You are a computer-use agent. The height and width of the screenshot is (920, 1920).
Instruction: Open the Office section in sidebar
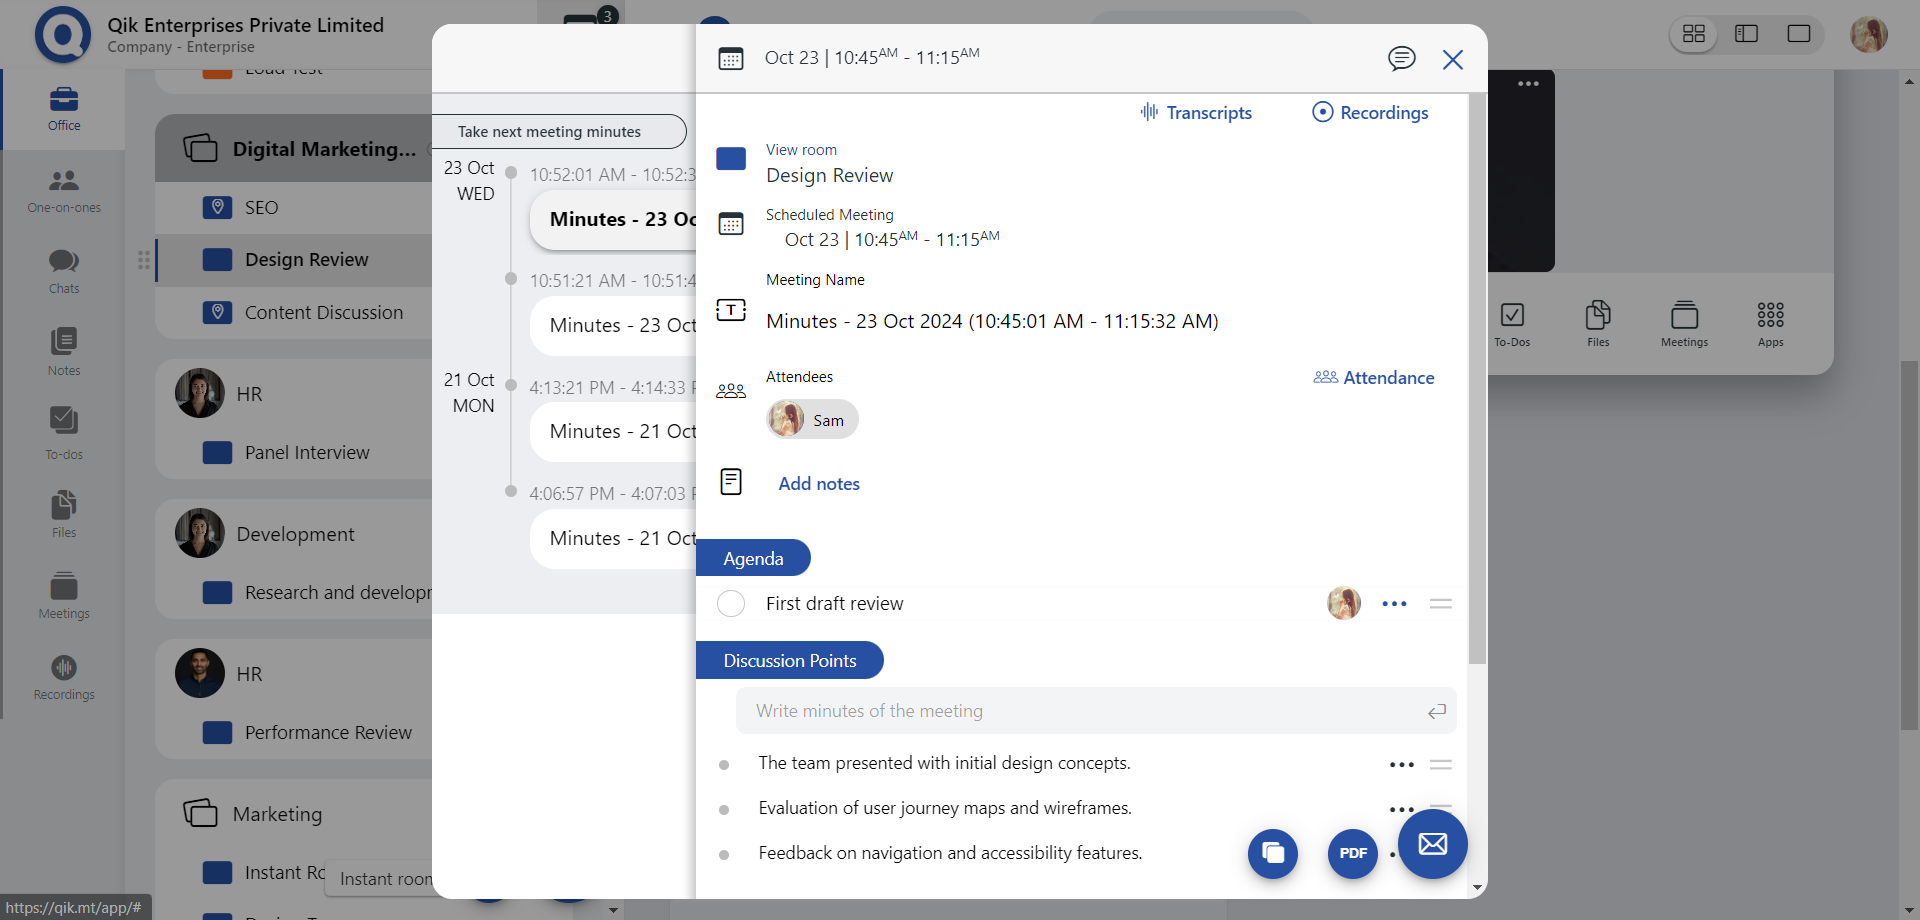coord(64,109)
